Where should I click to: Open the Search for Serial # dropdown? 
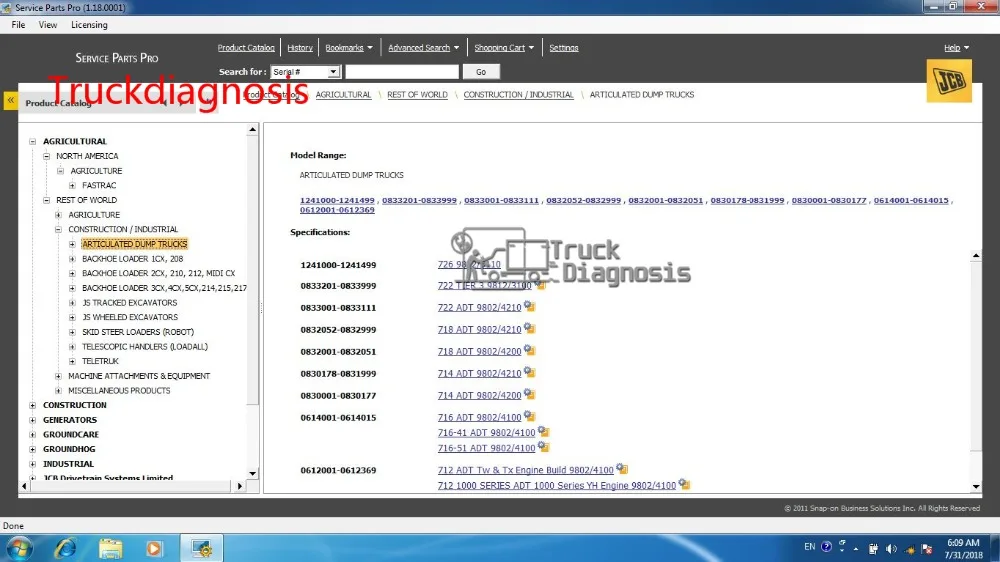[333, 72]
